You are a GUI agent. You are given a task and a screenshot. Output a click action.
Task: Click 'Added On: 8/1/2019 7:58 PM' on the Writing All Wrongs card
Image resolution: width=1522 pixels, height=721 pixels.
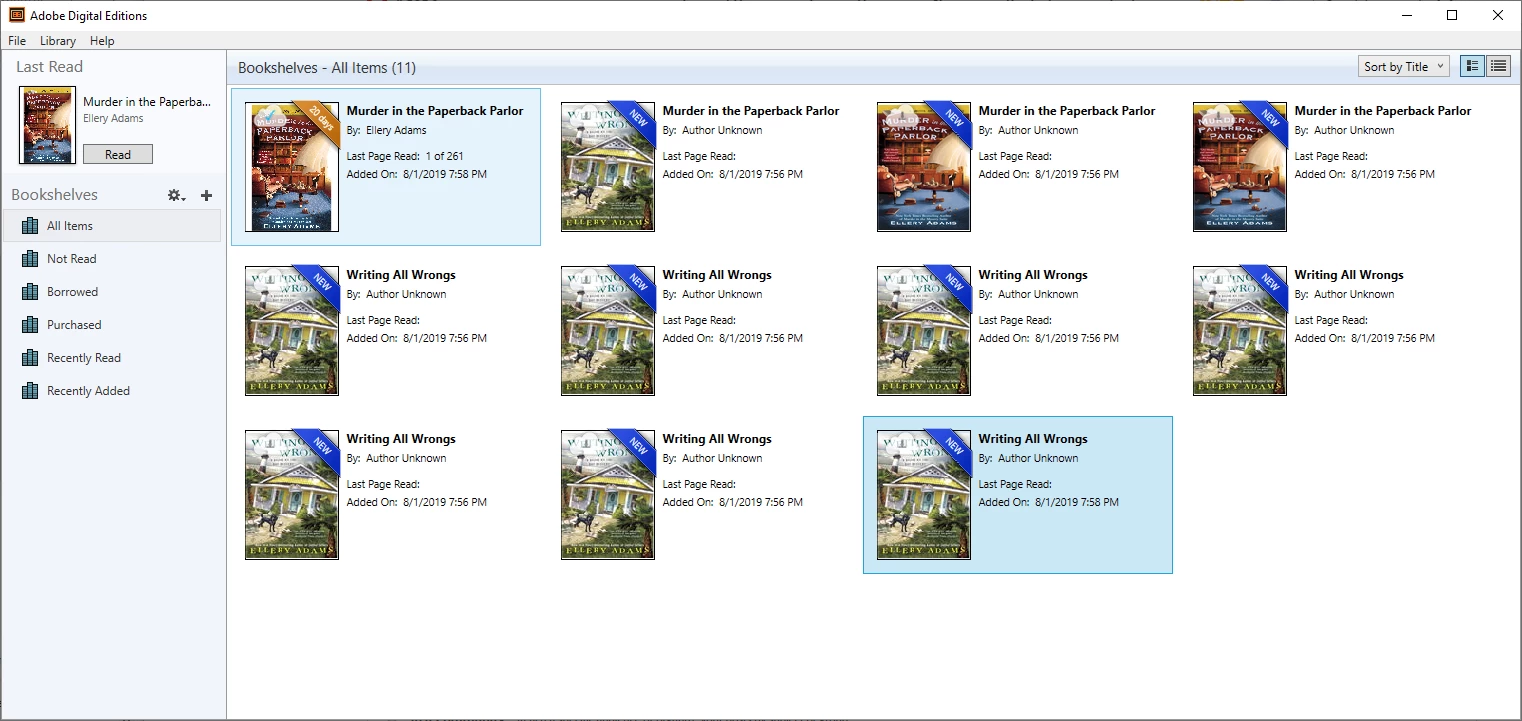(x=1048, y=502)
